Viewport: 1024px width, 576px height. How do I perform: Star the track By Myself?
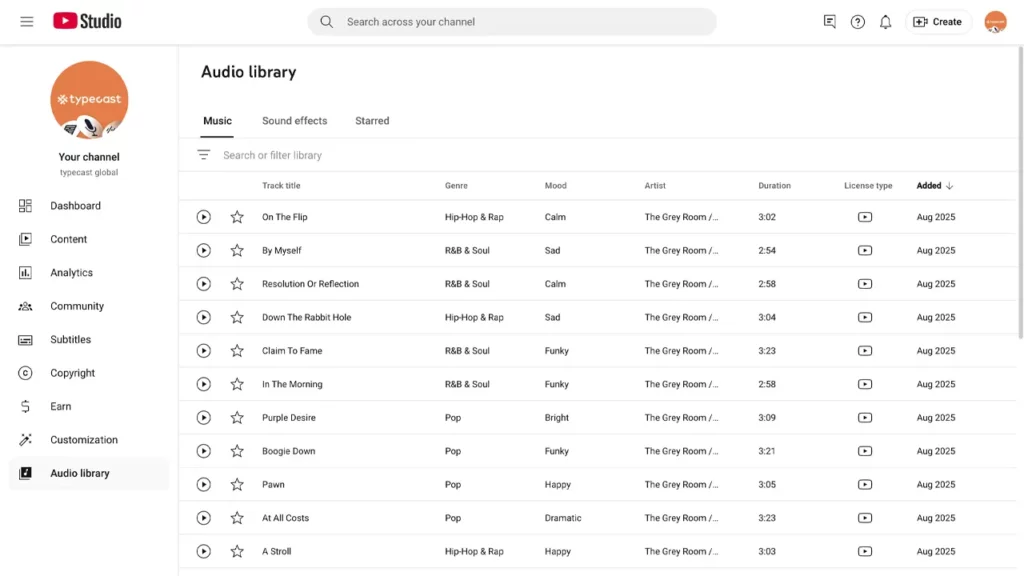coord(237,250)
